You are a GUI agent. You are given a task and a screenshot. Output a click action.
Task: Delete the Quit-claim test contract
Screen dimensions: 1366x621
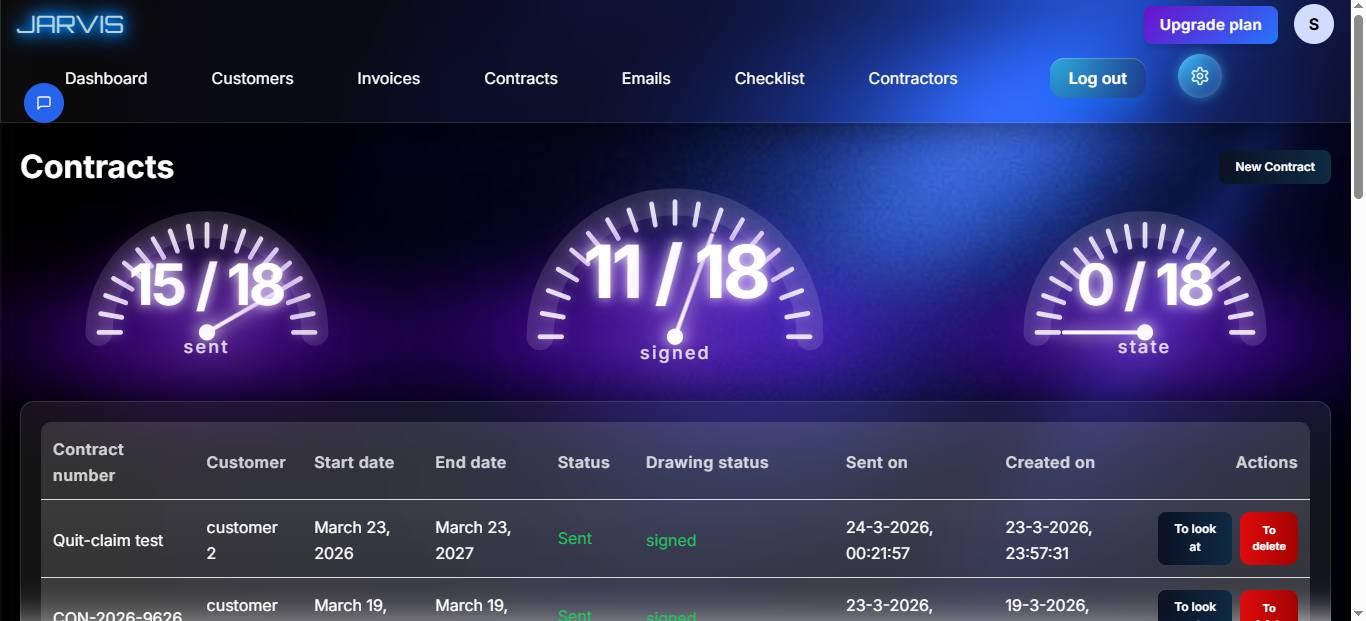1268,538
